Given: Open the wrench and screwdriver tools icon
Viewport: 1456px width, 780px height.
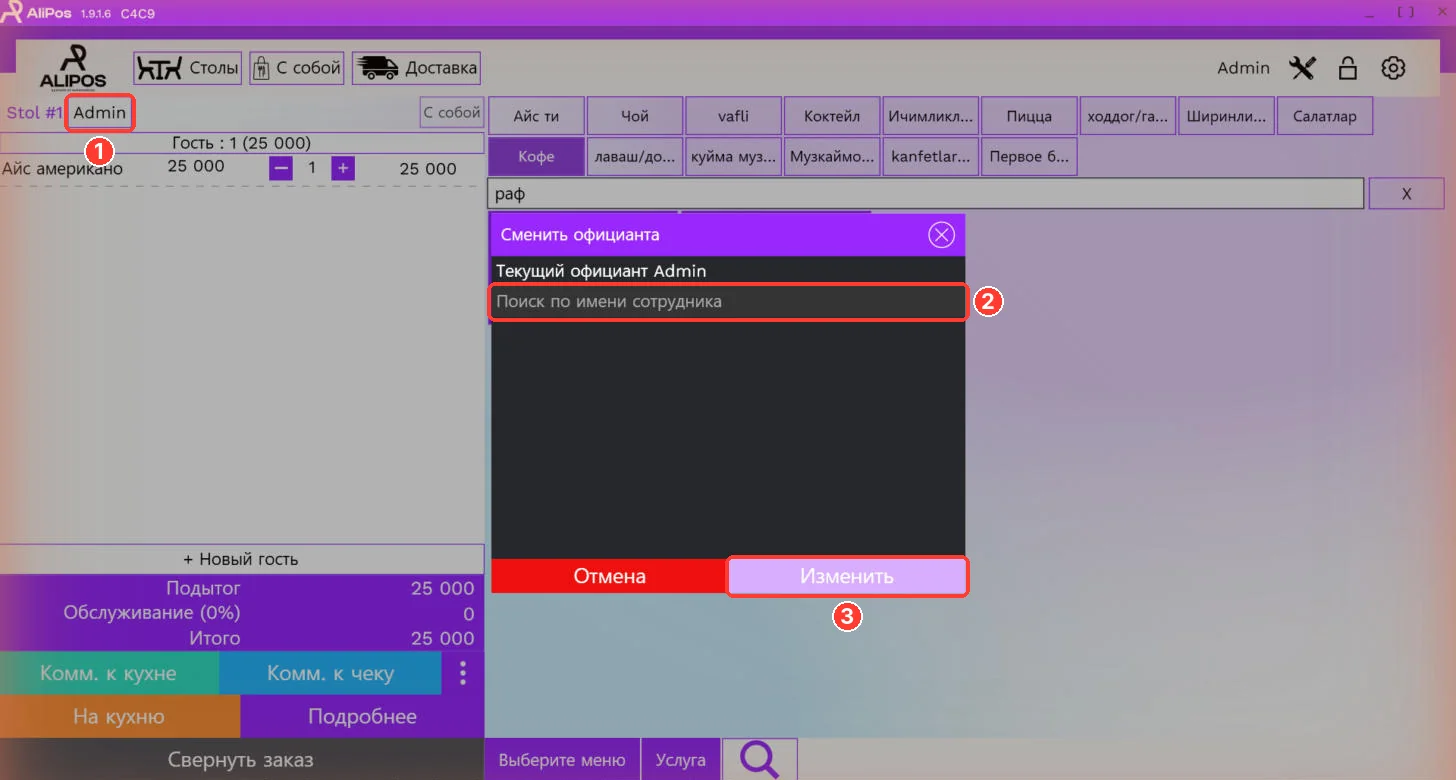Looking at the screenshot, I should (x=1303, y=68).
